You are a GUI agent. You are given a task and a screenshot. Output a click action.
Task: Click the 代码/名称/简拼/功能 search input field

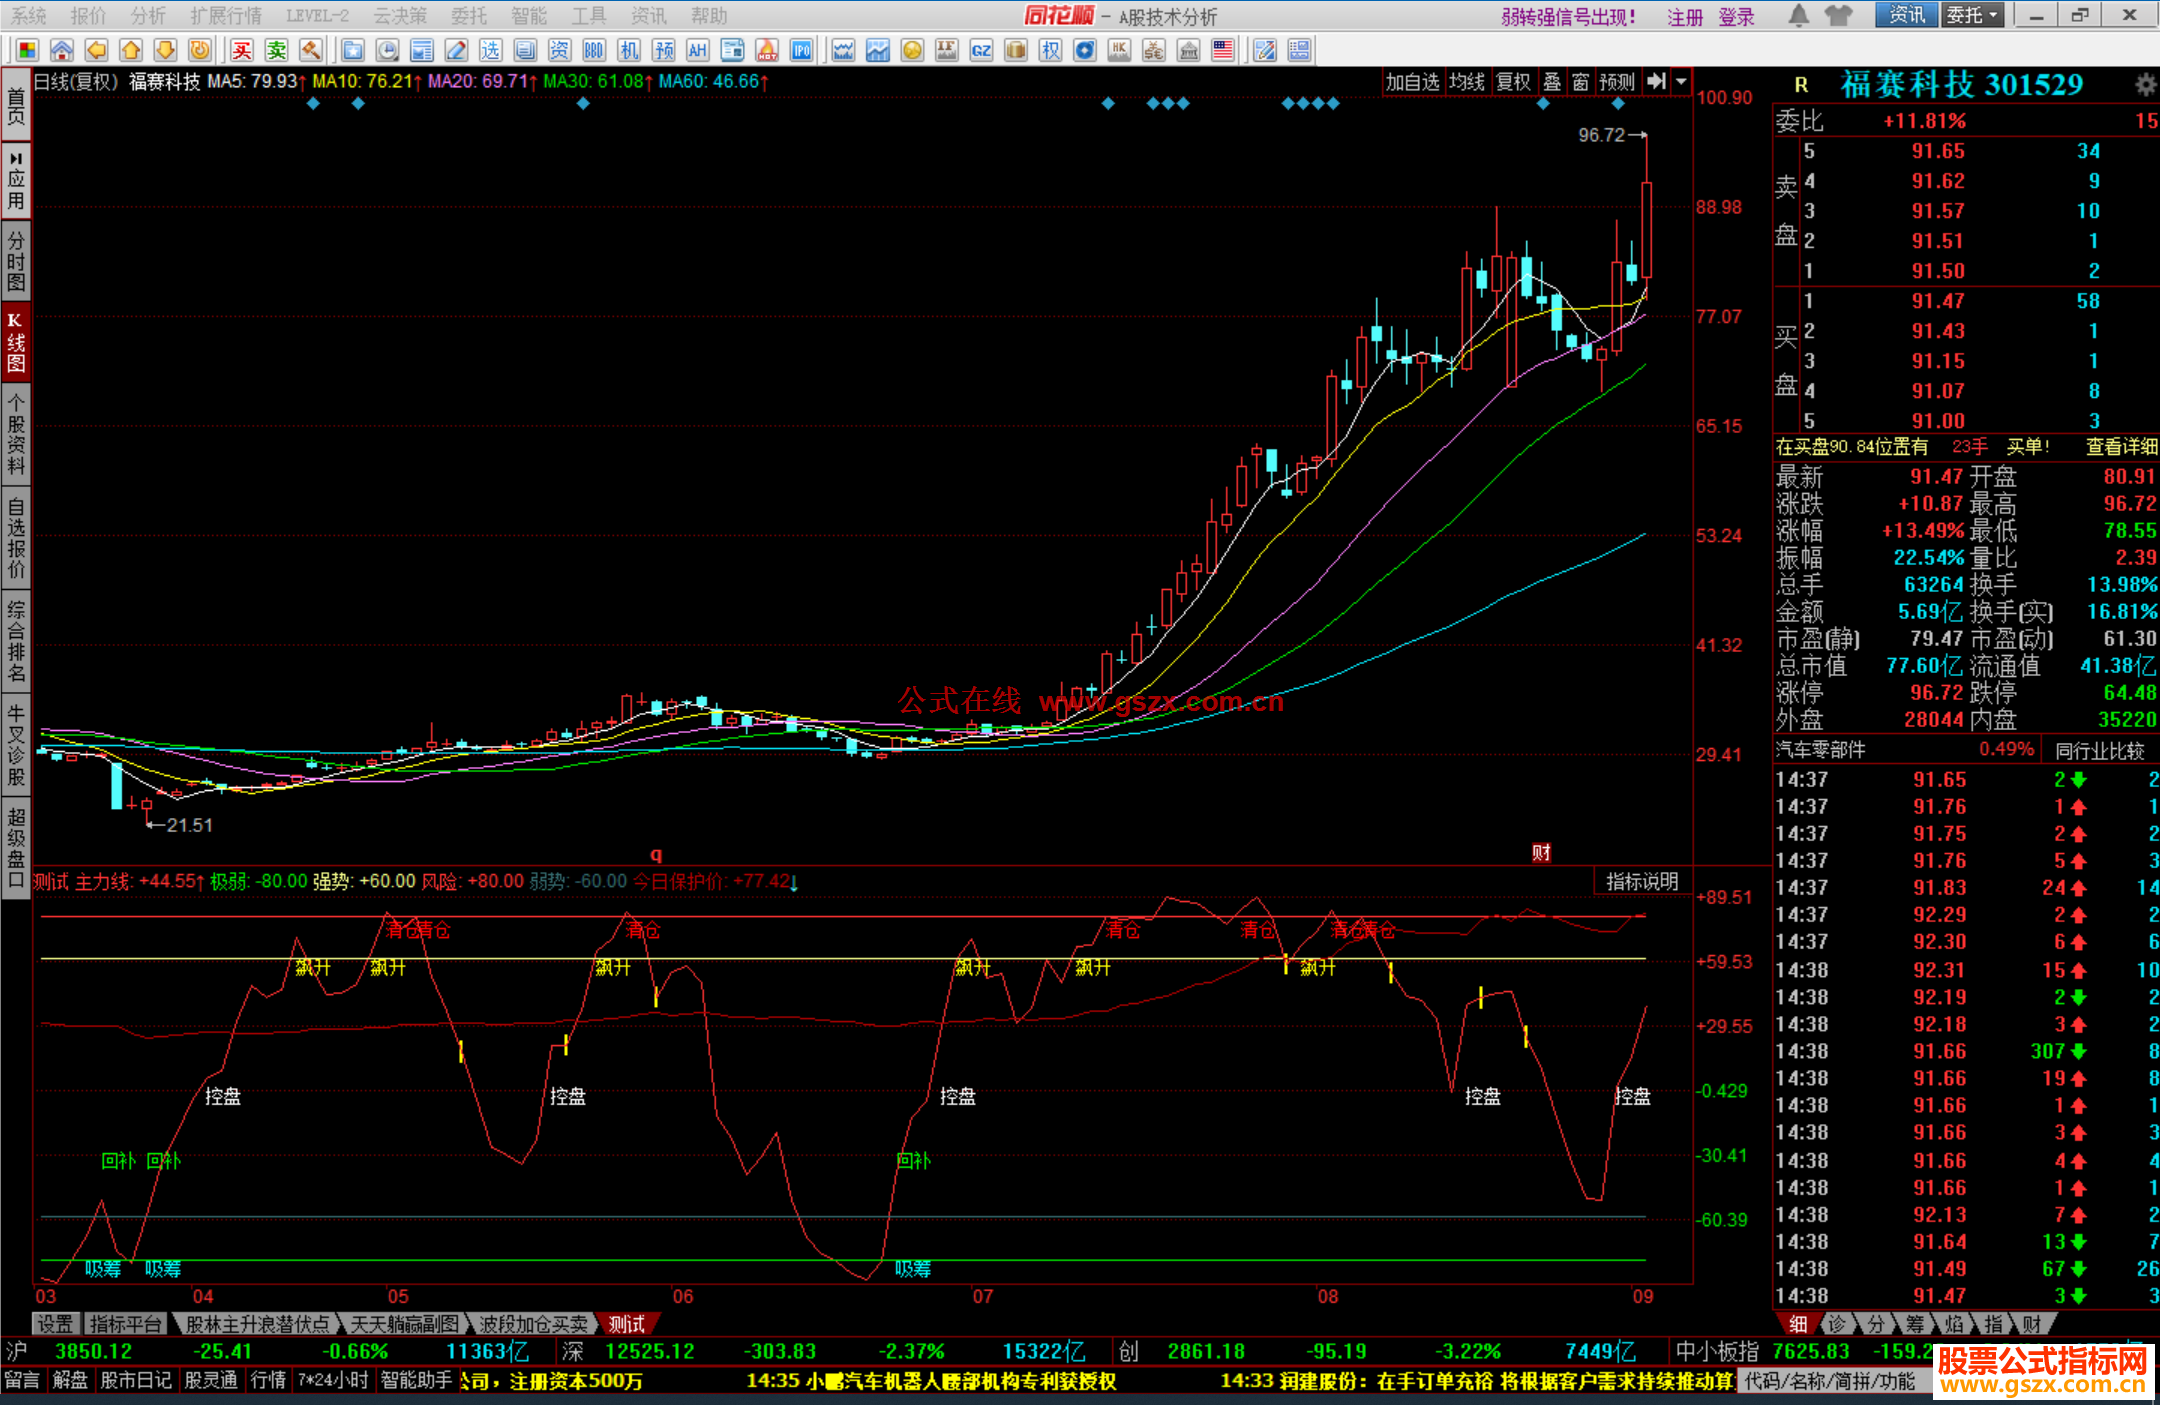click(x=1830, y=1381)
